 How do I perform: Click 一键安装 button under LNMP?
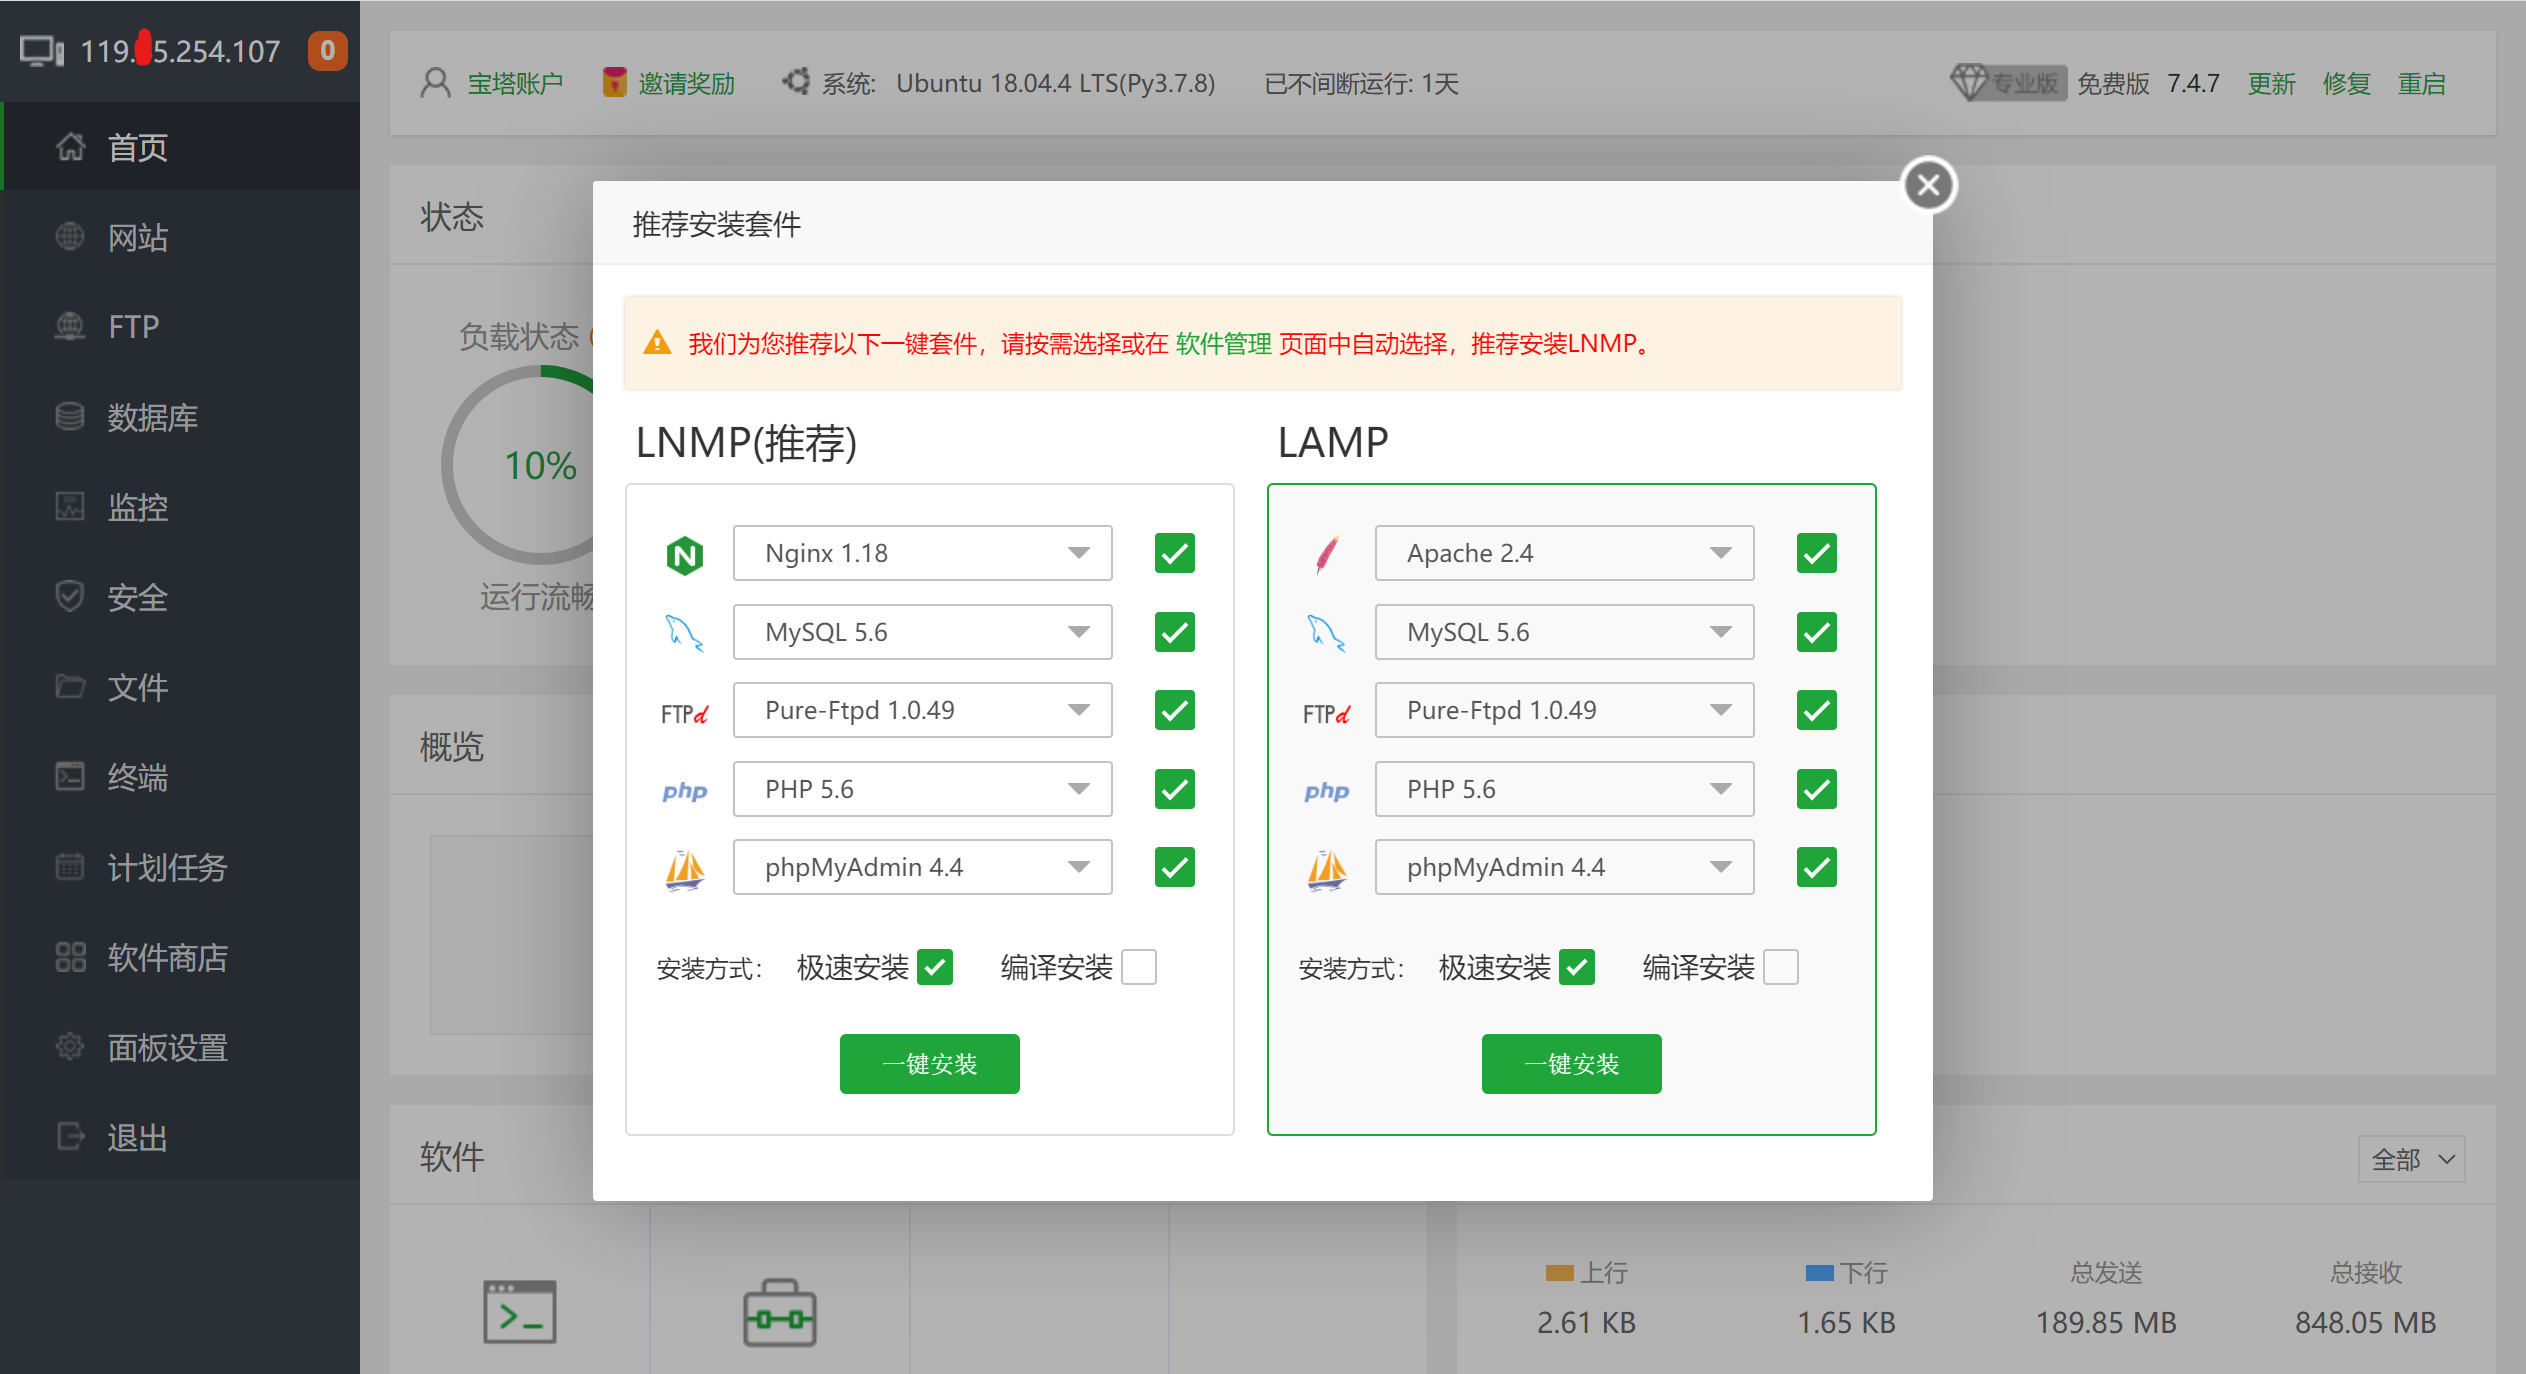930,1064
